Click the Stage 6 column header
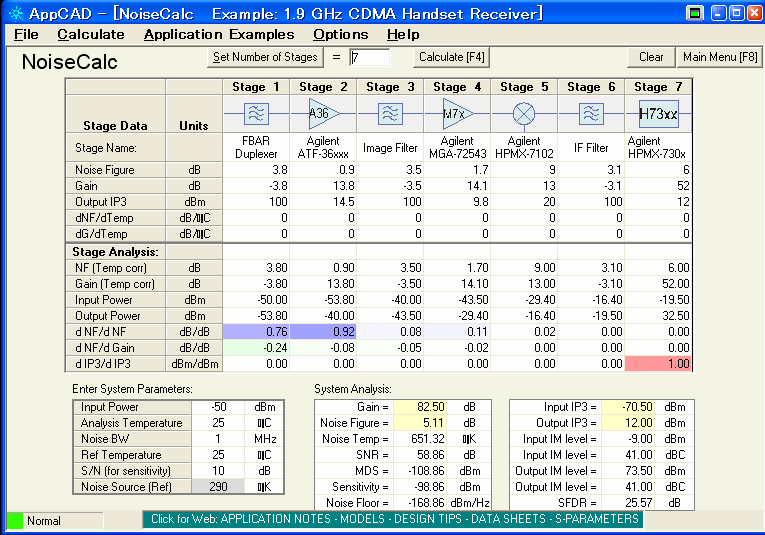Viewport: 765px width, 535px height. pyautogui.click(x=591, y=87)
